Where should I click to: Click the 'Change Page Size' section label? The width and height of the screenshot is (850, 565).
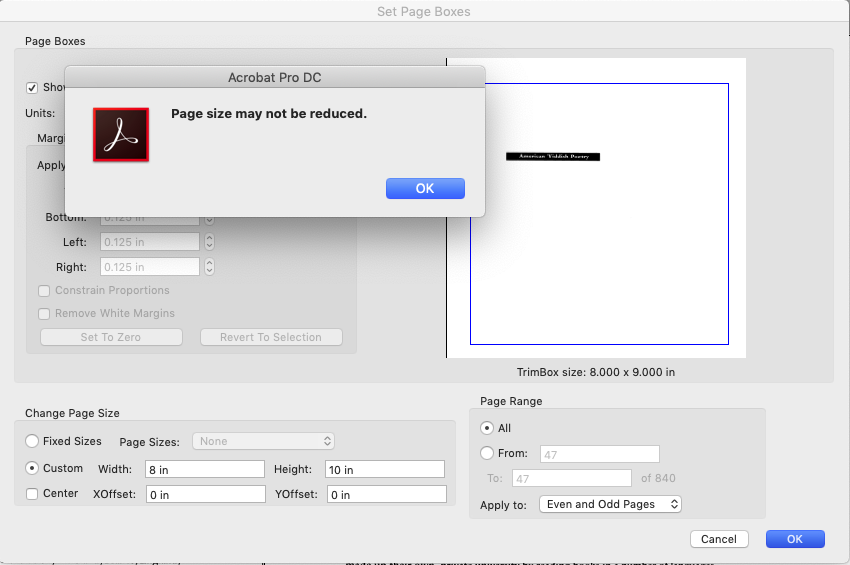coord(72,413)
